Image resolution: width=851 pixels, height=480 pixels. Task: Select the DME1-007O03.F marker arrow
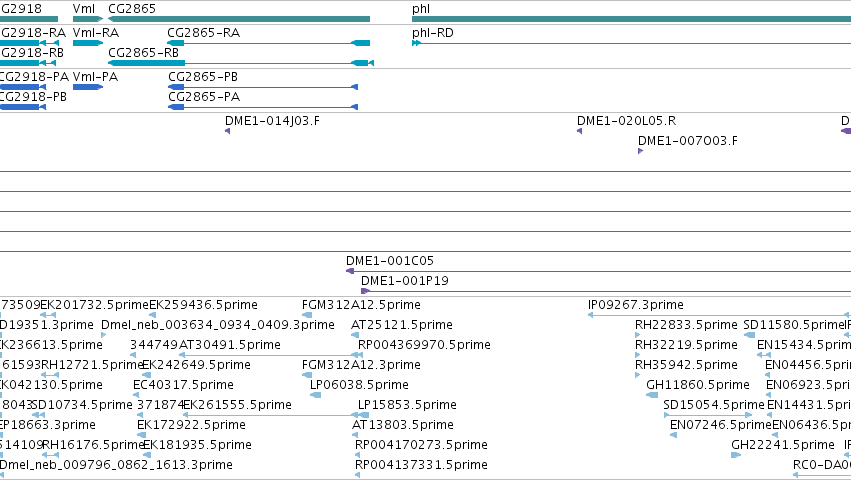640,151
